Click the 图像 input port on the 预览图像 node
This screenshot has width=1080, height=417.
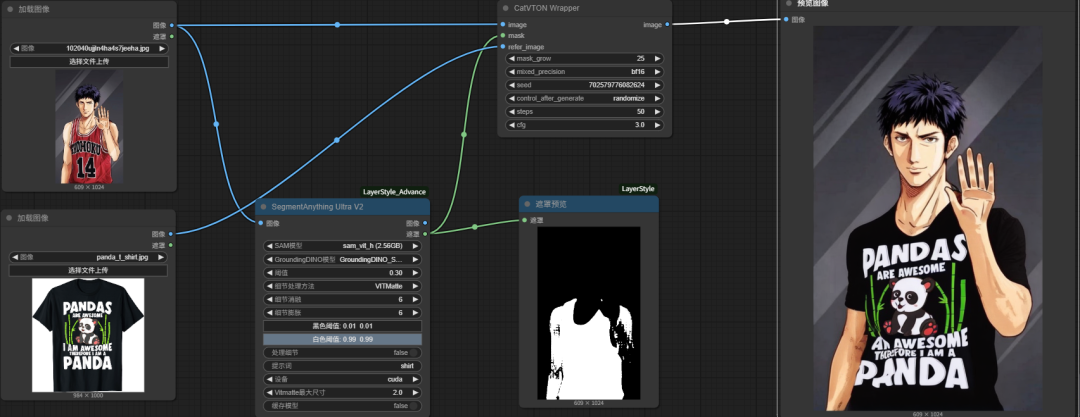786,19
